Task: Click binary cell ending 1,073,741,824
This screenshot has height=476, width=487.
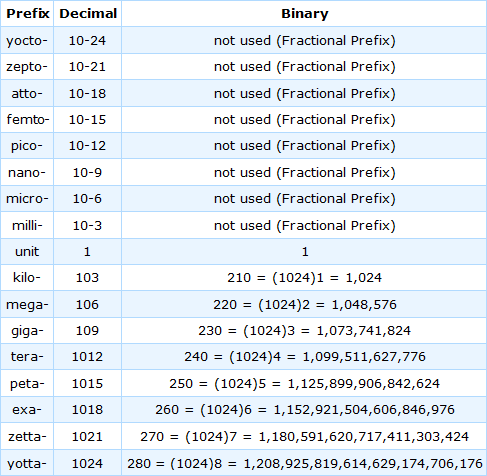Action: click(304, 331)
